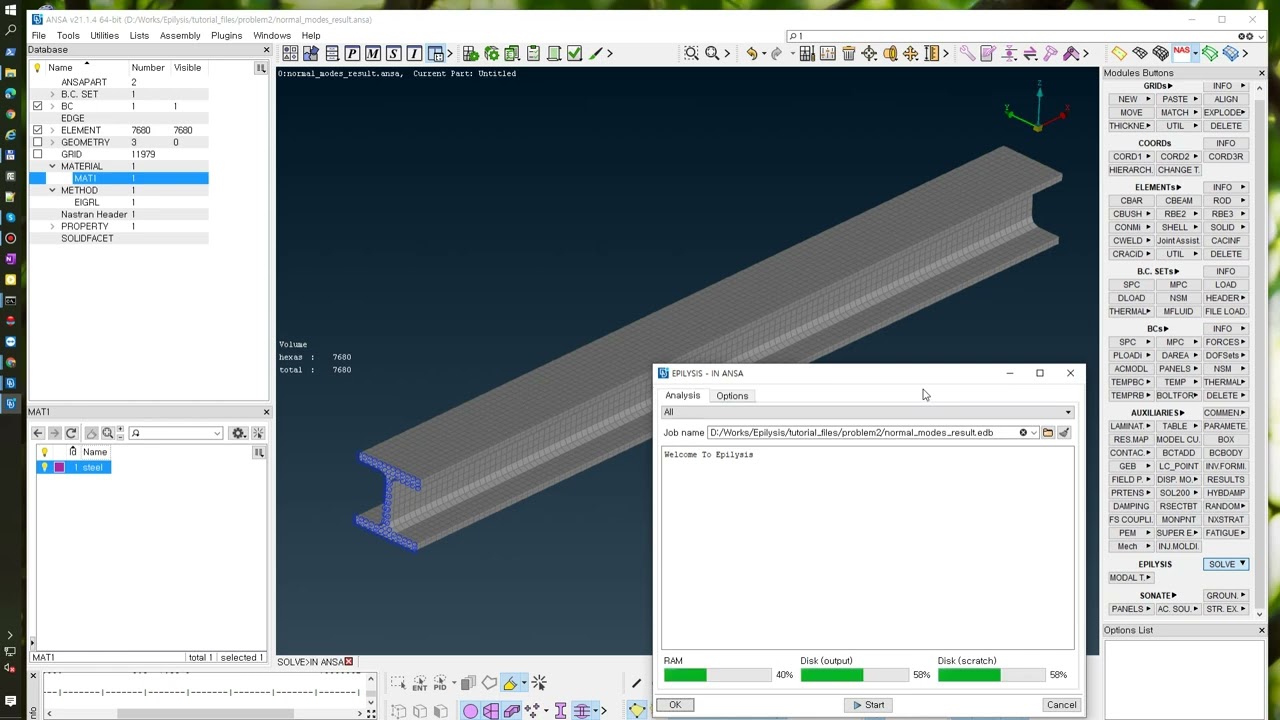Click the green checkmark toolbar icon

pyautogui.click(x=574, y=53)
